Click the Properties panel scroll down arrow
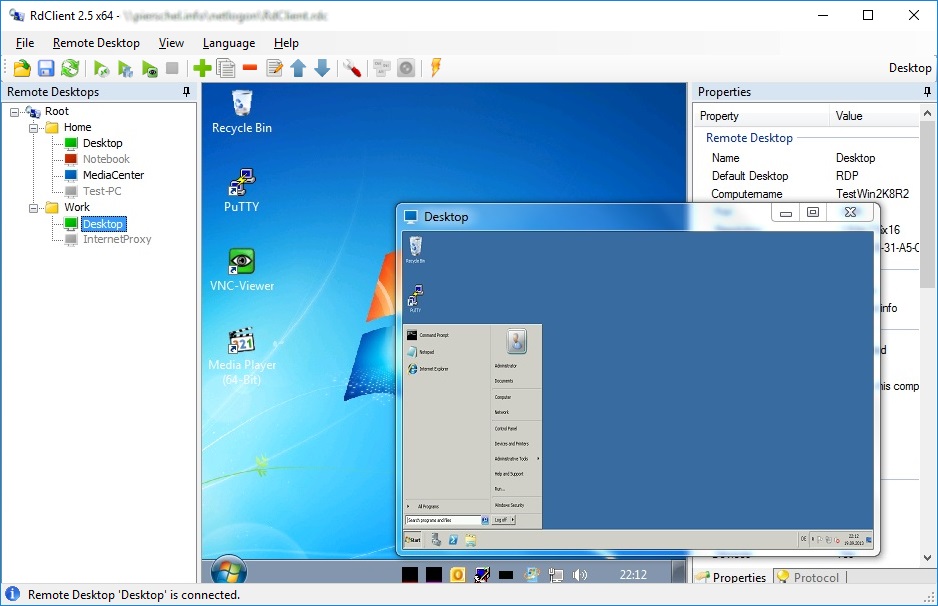Viewport: 938px width, 606px height. click(927, 558)
